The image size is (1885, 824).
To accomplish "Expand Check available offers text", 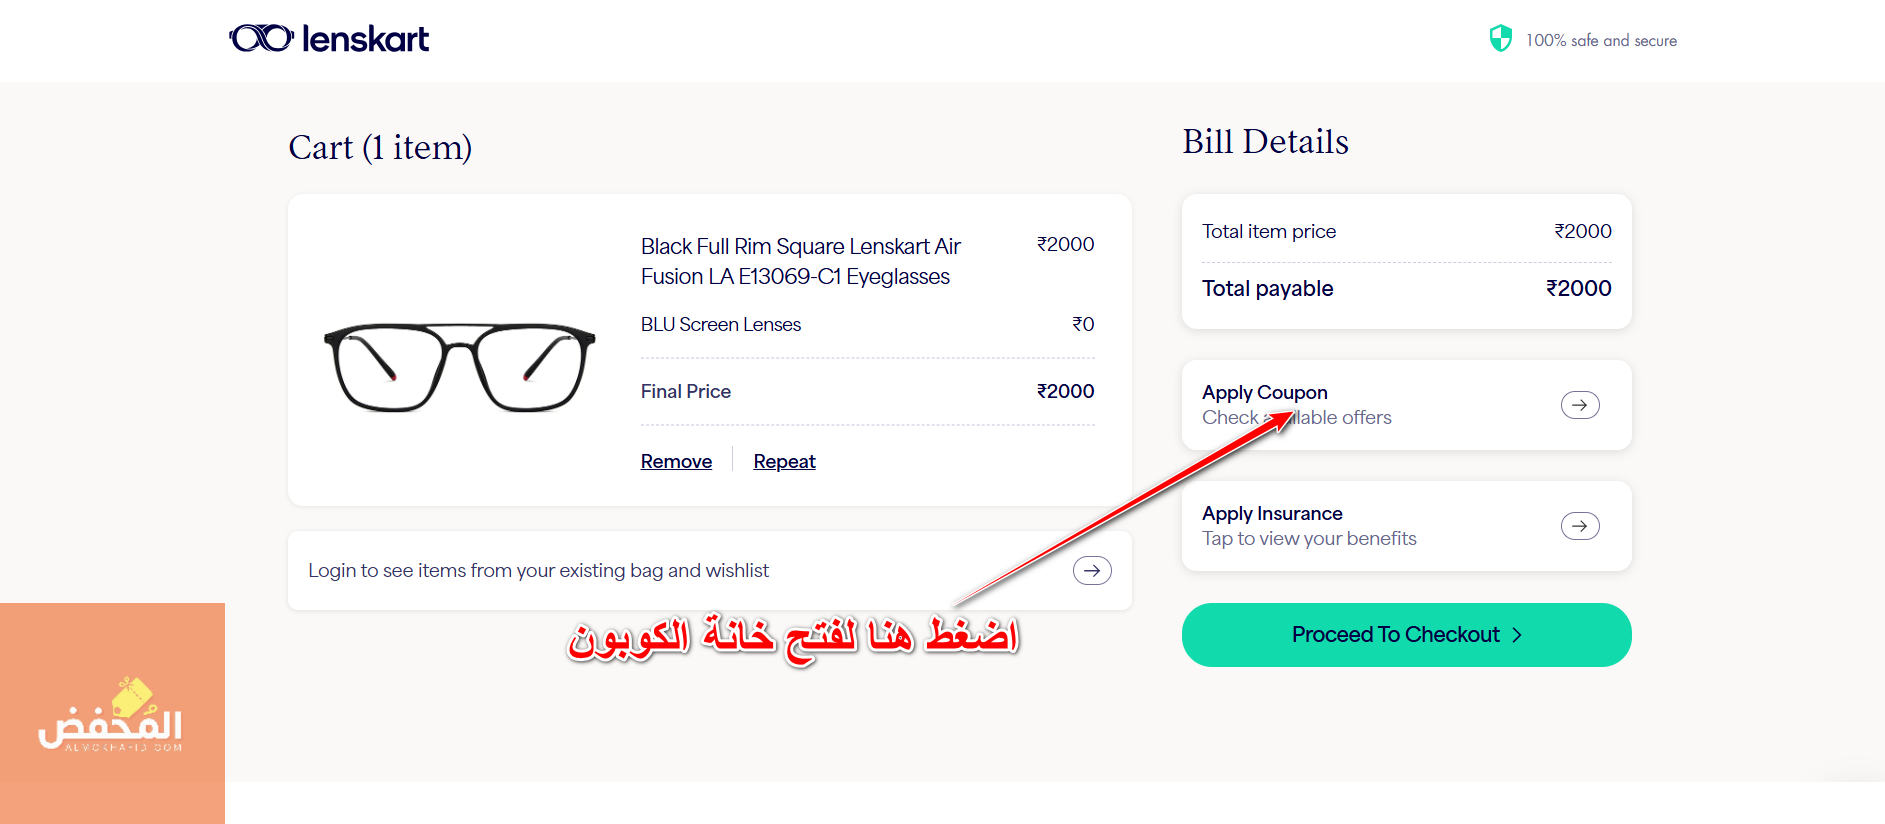I will [1340, 418].
